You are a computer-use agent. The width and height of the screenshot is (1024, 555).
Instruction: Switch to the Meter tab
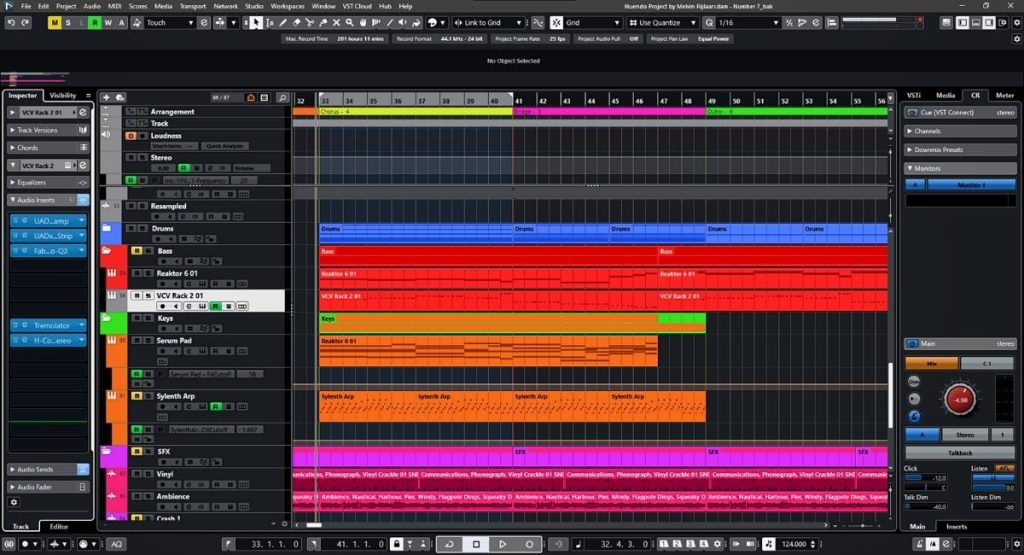click(1004, 95)
